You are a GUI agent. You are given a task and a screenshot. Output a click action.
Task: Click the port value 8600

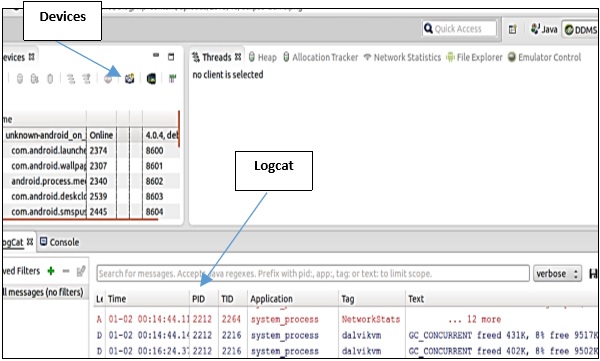tap(154, 150)
